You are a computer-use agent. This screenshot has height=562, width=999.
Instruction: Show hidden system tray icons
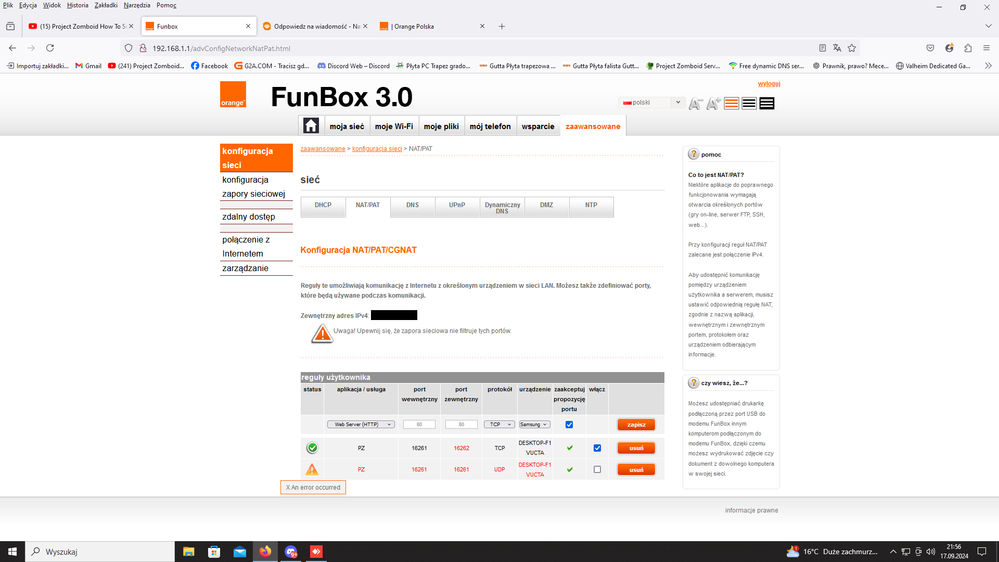tap(893, 552)
